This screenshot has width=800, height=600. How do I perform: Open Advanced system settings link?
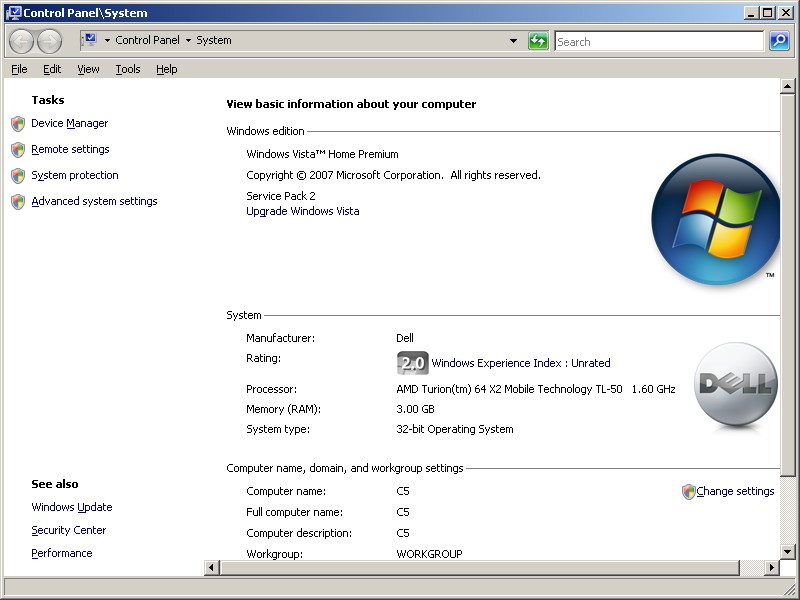(x=94, y=202)
